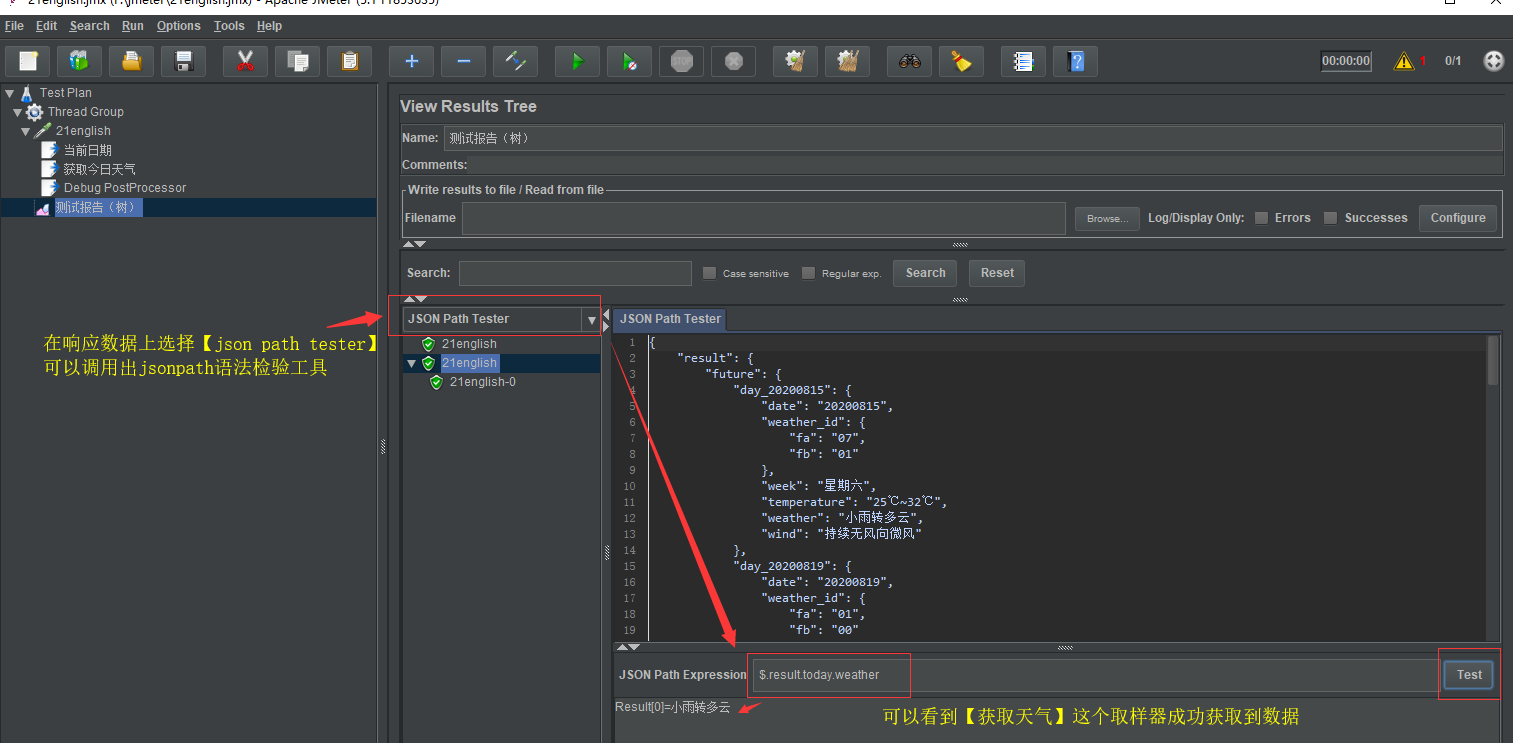Open the Help menu

(269, 26)
